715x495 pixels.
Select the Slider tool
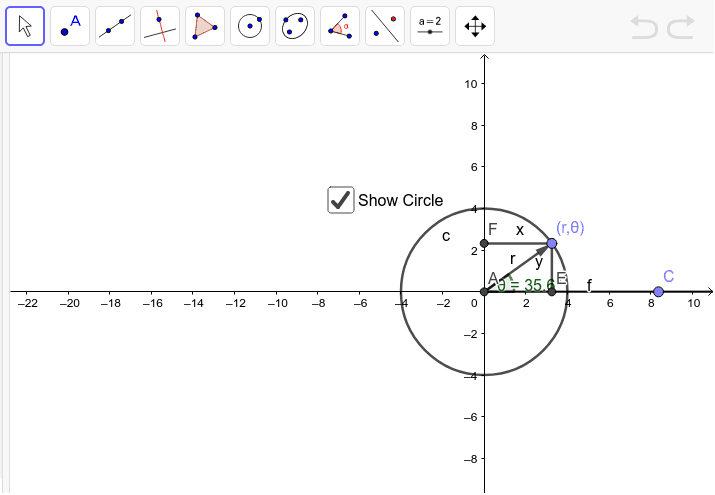pos(430,27)
